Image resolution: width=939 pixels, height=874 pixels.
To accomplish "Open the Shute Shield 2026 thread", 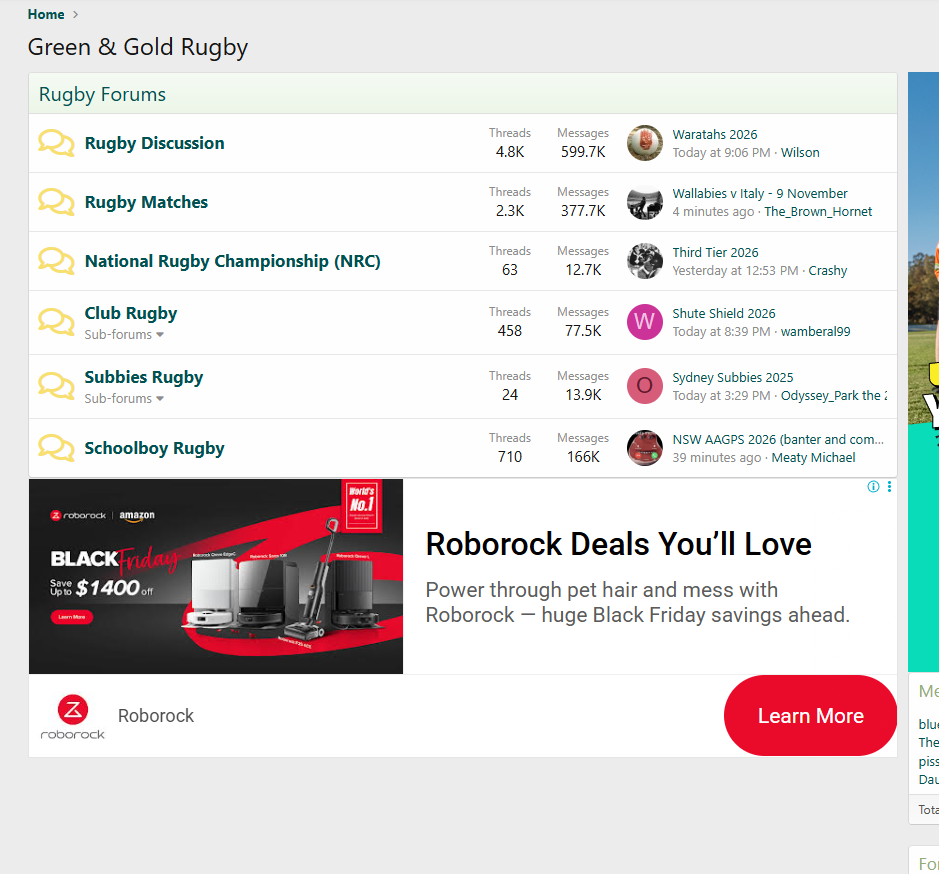I will coord(724,313).
